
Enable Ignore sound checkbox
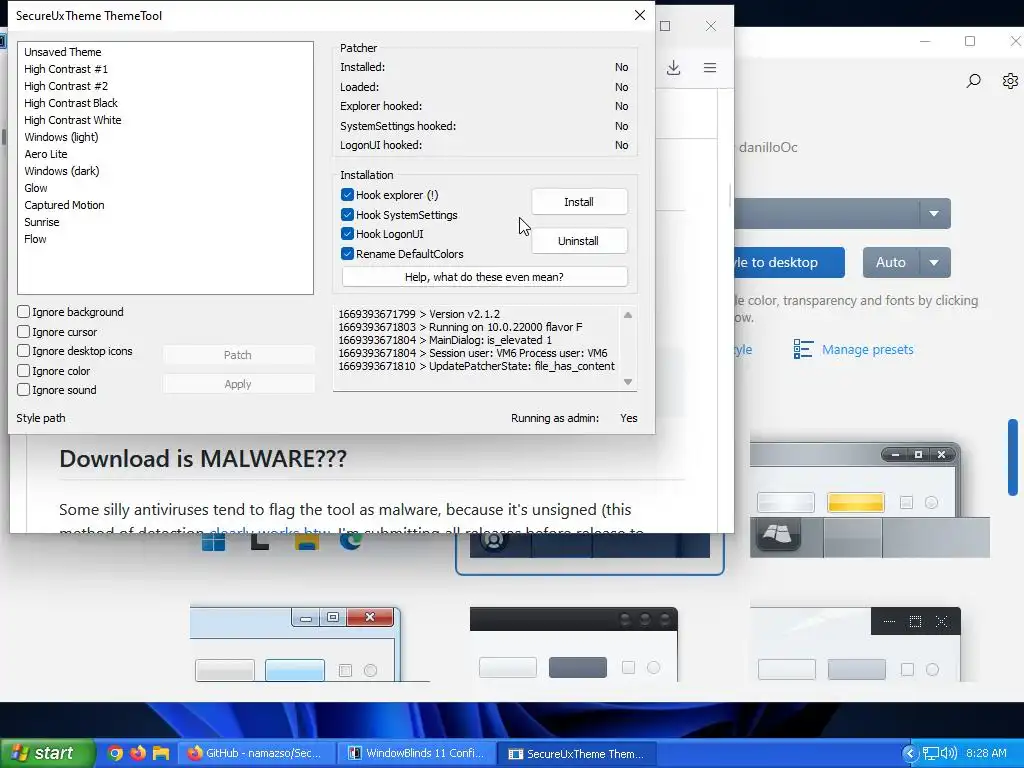click(24, 390)
